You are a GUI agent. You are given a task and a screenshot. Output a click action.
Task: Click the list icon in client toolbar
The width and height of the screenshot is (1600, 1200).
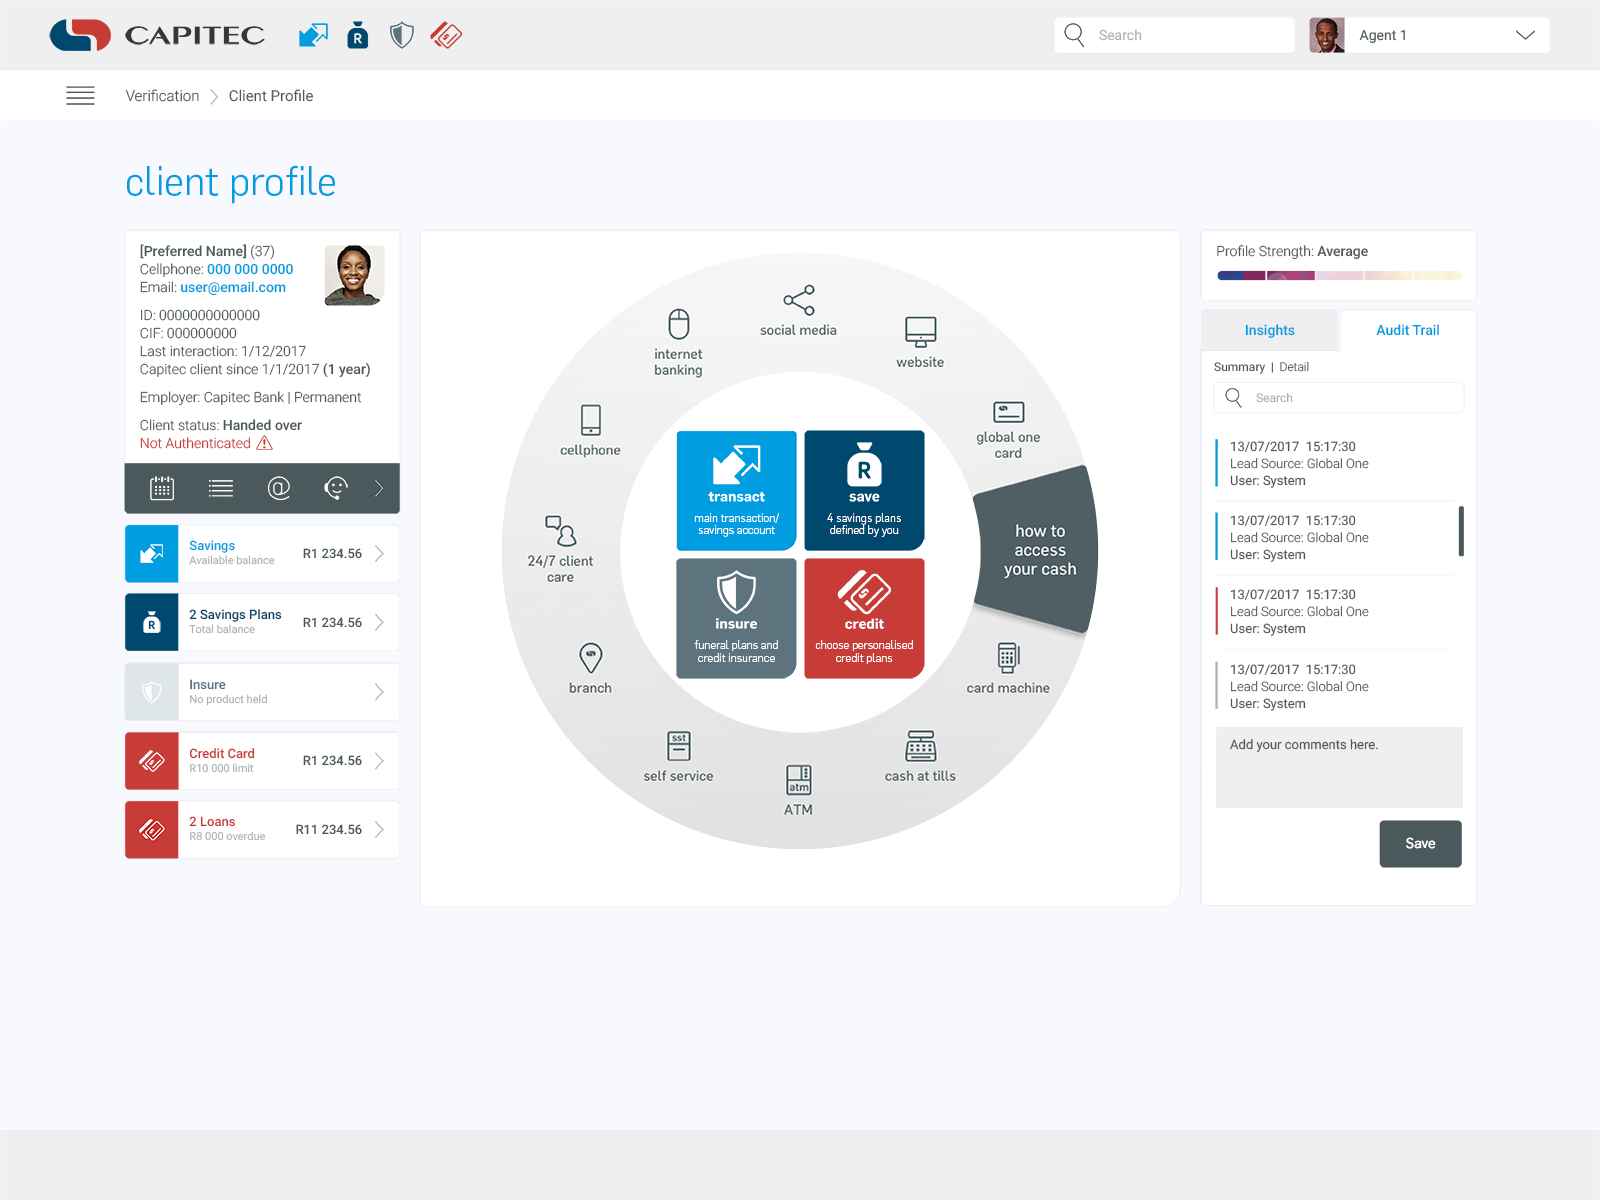click(221, 488)
